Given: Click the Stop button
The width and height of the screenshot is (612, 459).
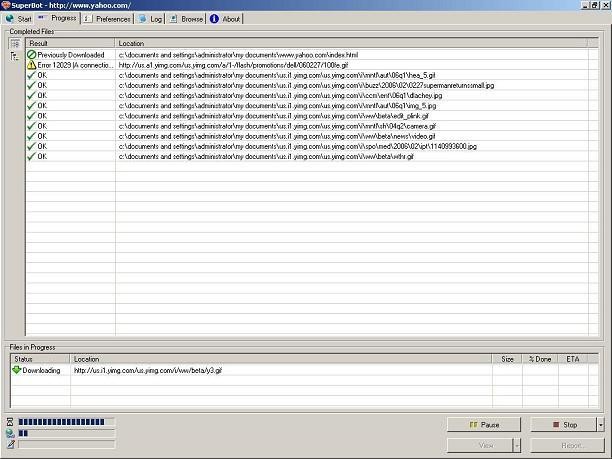Looking at the screenshot, I should (564, 425).
